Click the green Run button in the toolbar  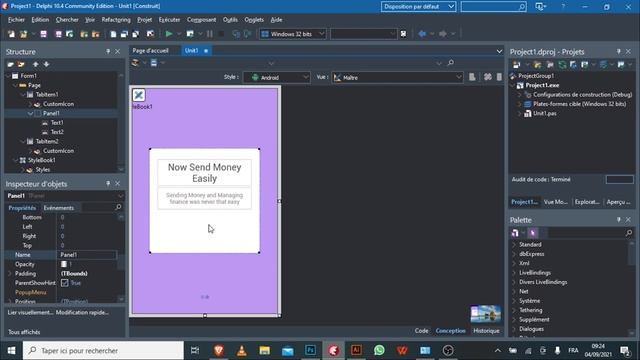(169, 34)
